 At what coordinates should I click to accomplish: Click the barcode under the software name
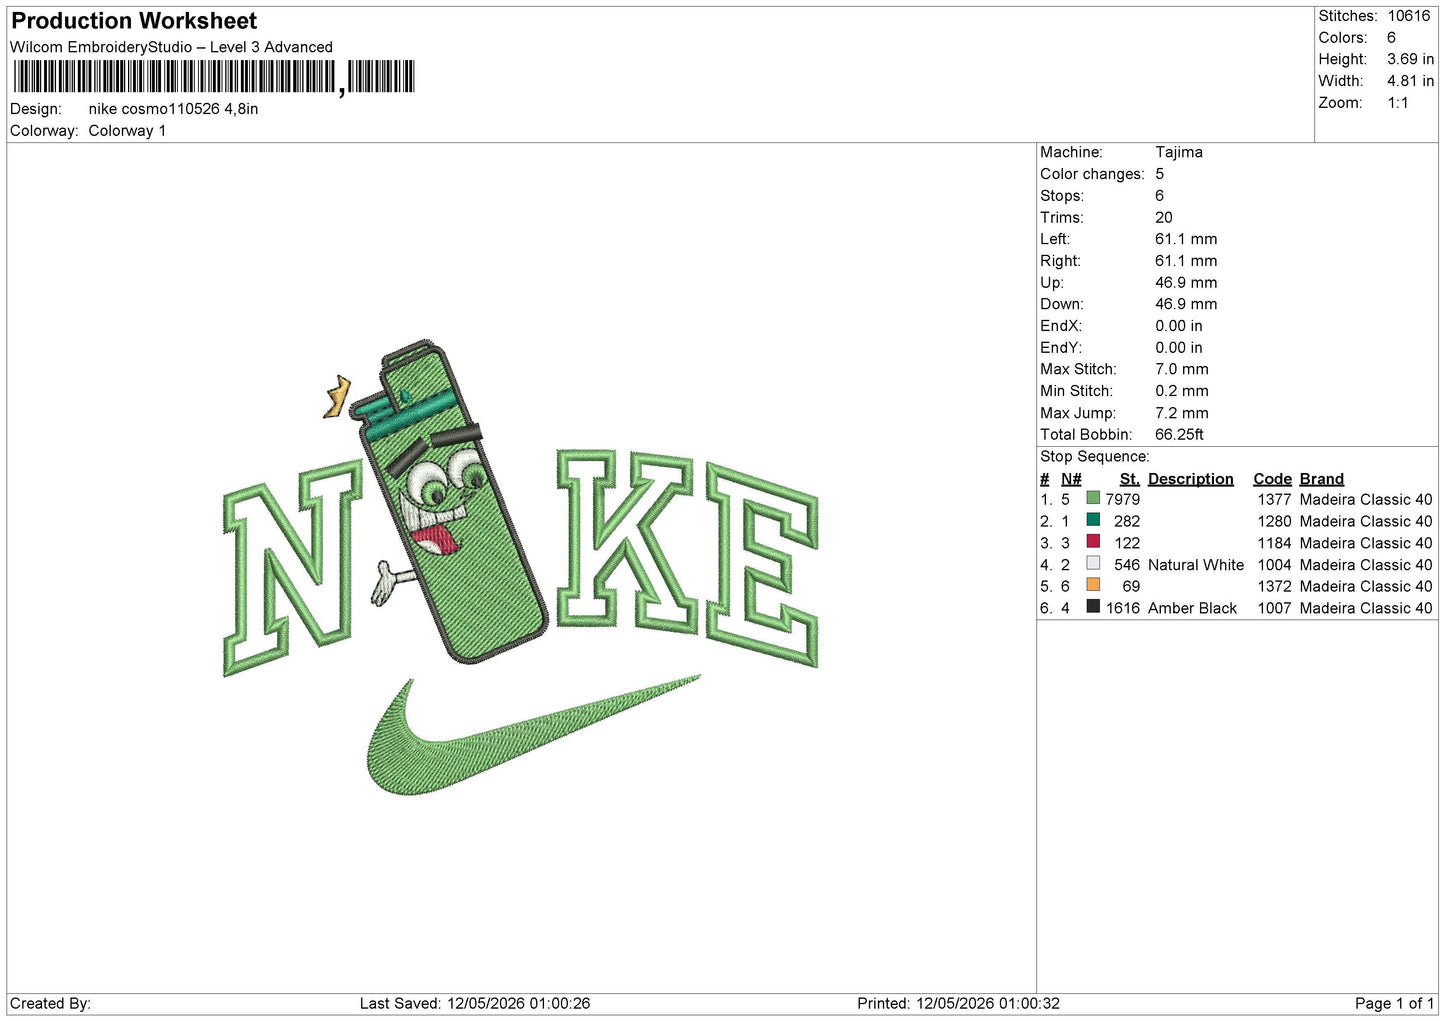click(x=214, y=77)
